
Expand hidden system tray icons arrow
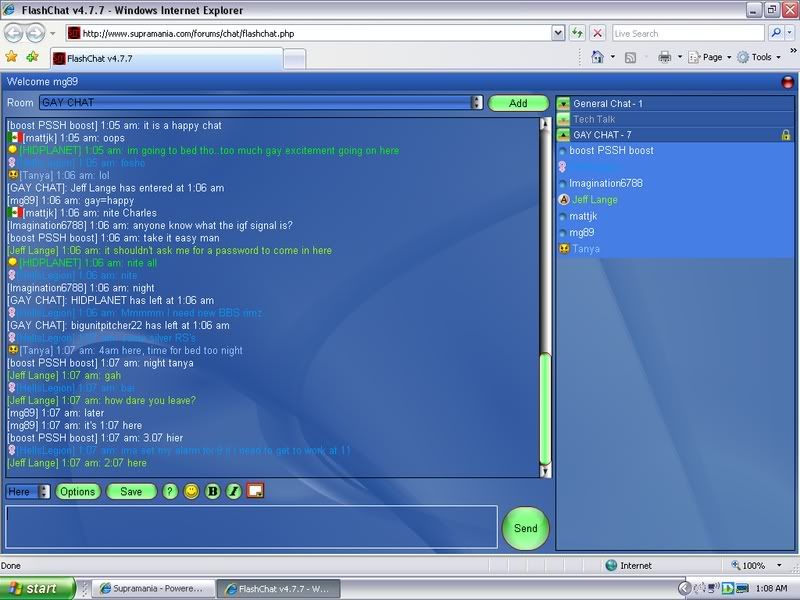pos(685,588)
